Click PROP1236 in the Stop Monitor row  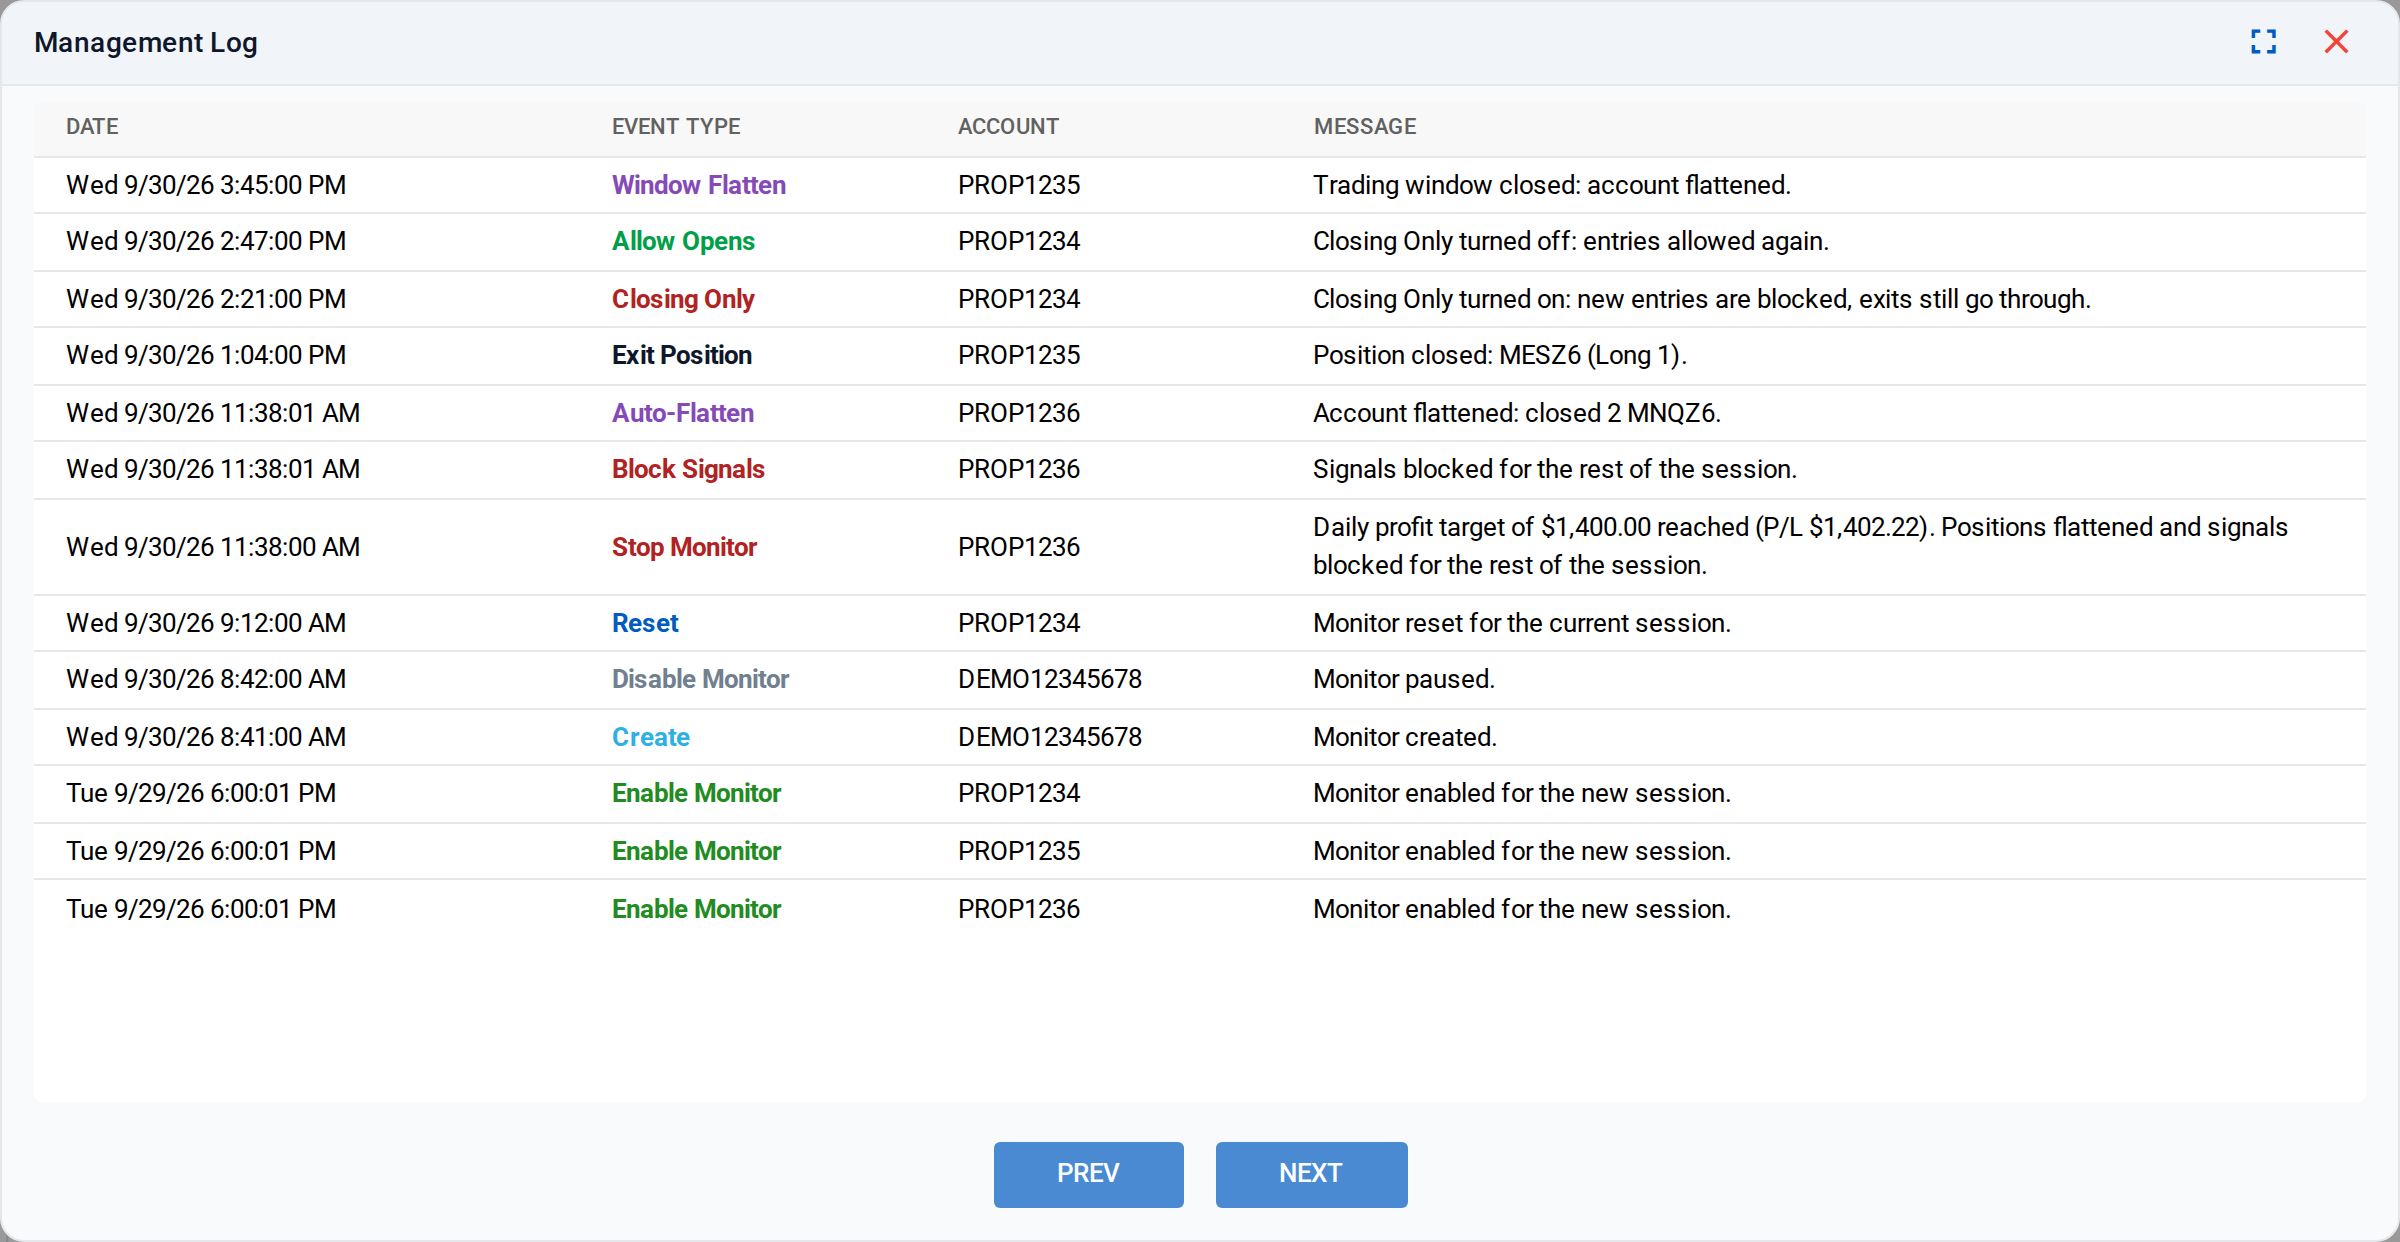tap(1019, 547)
